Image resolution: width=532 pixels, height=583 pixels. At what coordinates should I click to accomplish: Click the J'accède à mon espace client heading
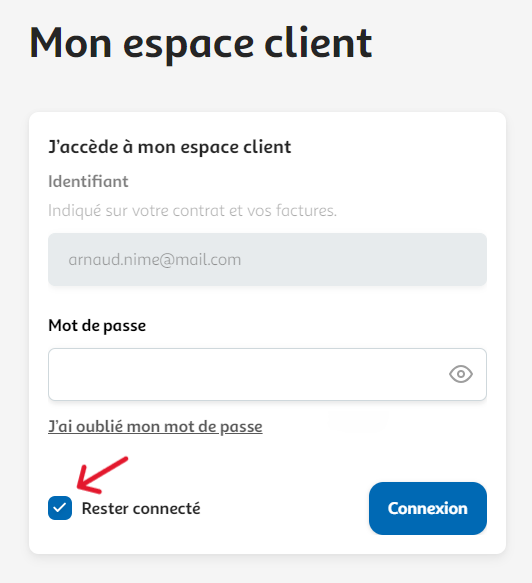pyautogui.click(x=170, y=147)
